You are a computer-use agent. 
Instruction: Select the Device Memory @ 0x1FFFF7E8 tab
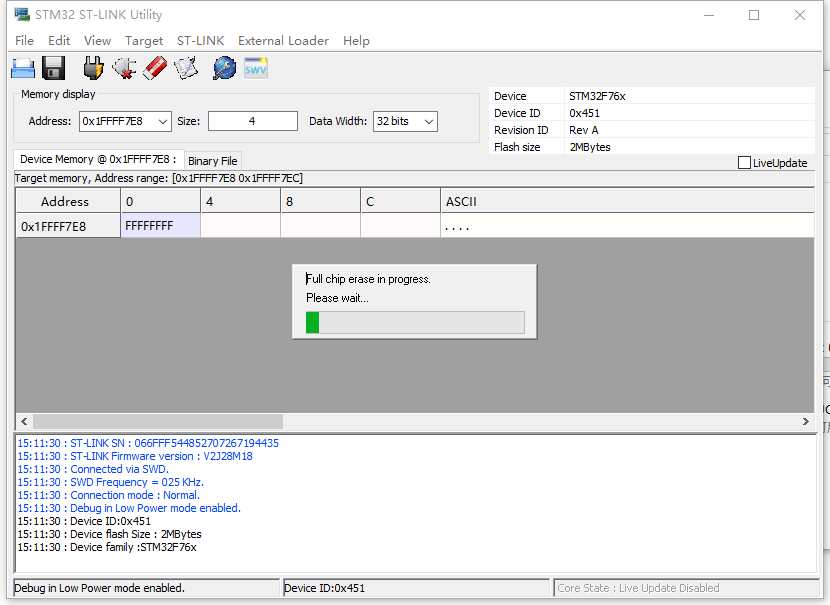pyautogui.click(x=98, y=159)
